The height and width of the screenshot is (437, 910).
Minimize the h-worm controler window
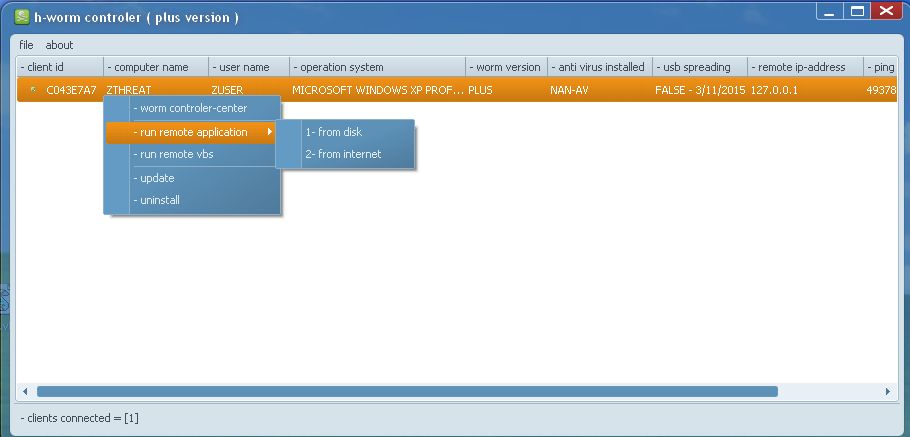click(x=830, y=11)
